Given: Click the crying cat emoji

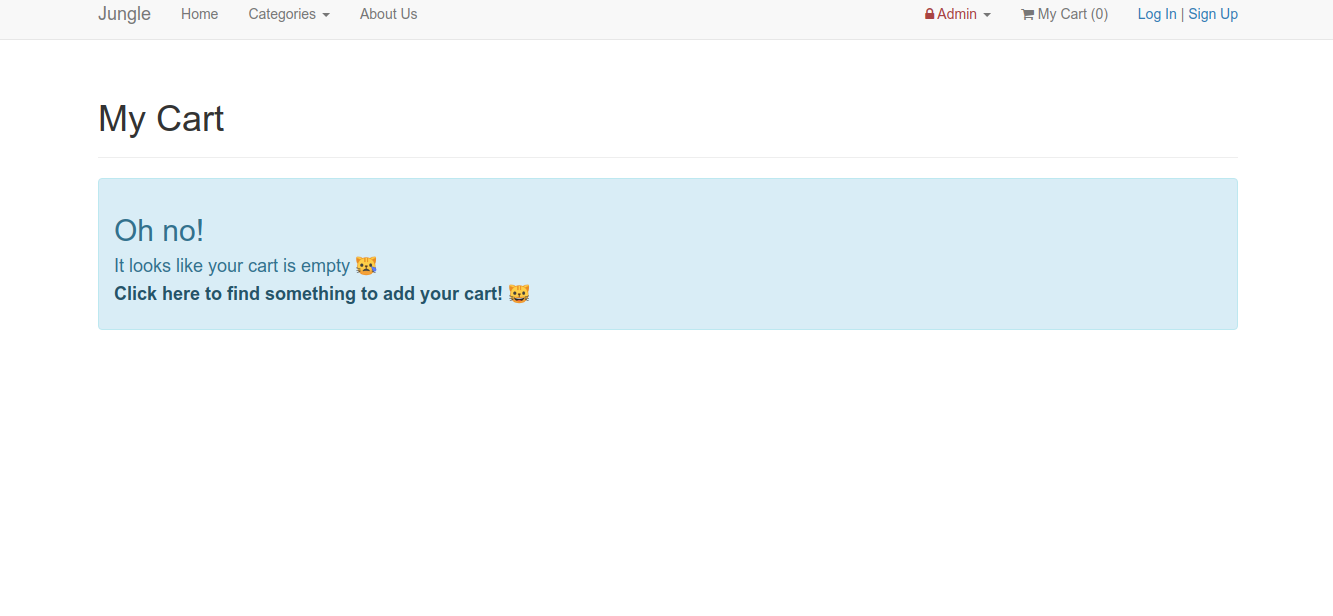Looking at the screenshot, I should coord(366,266).
